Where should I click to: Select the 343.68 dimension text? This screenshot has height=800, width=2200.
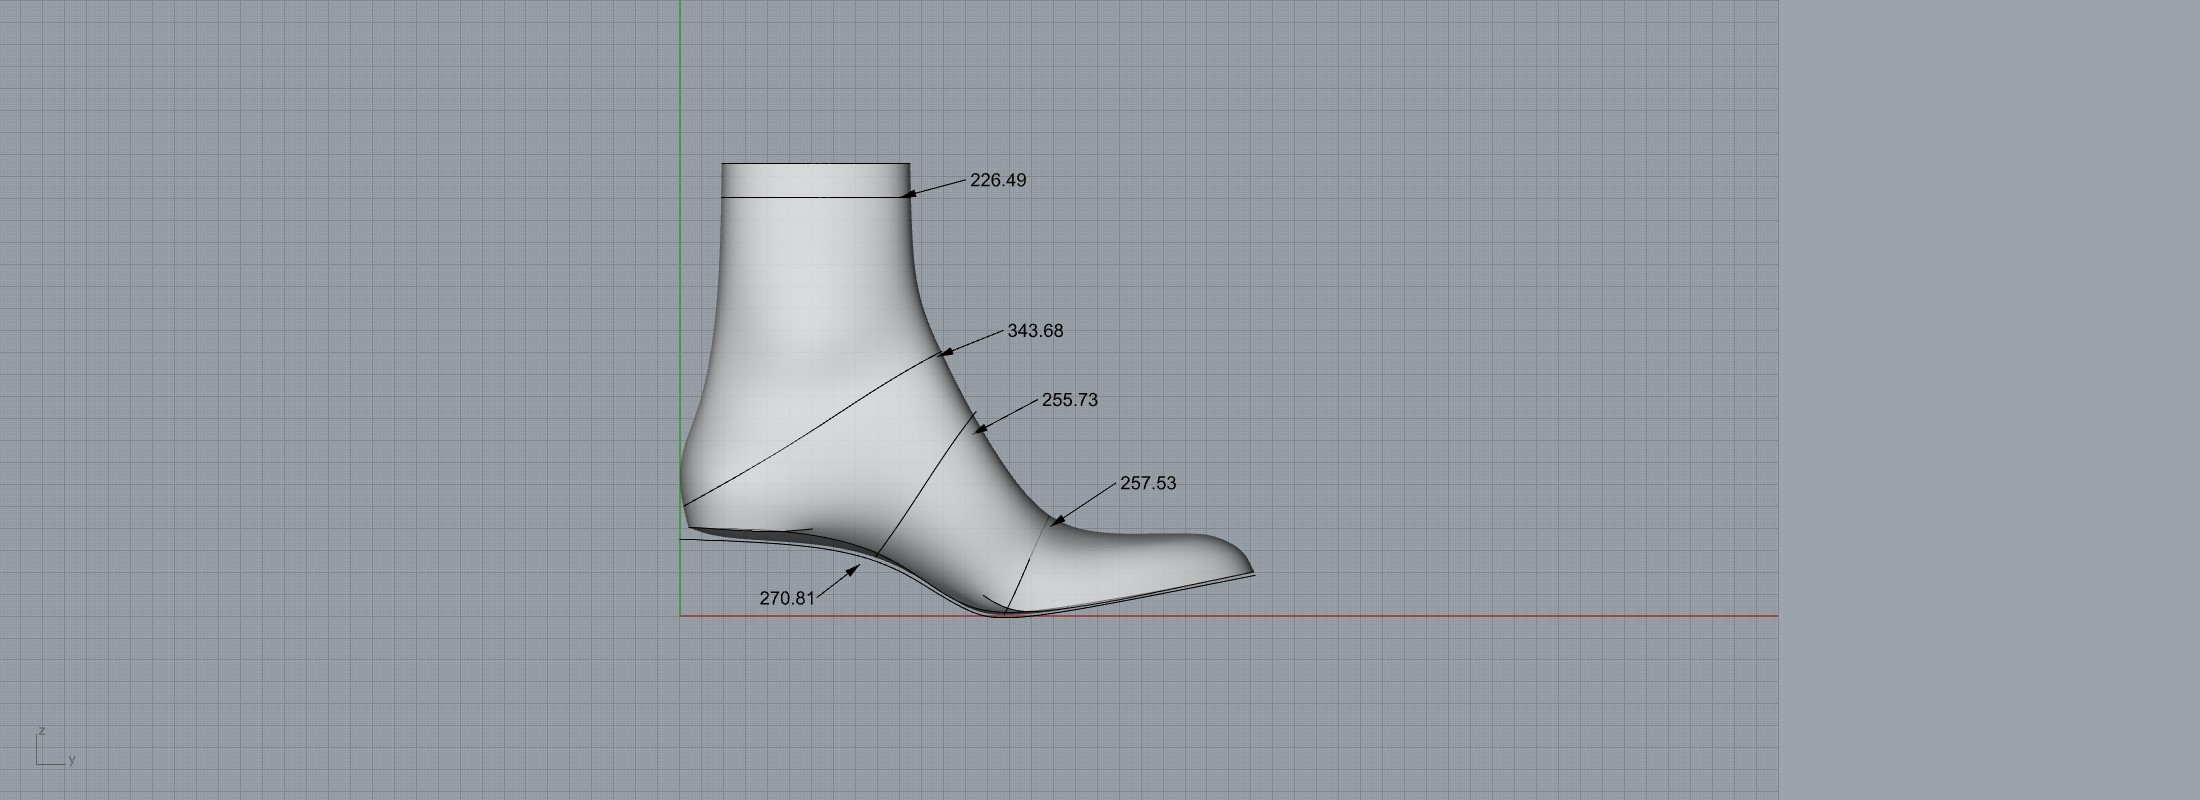pos(1035,331)
